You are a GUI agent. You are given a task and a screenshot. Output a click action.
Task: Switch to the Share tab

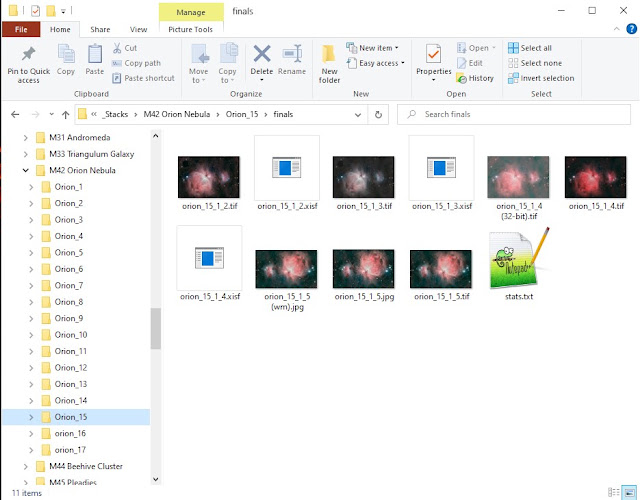(100, 29)
